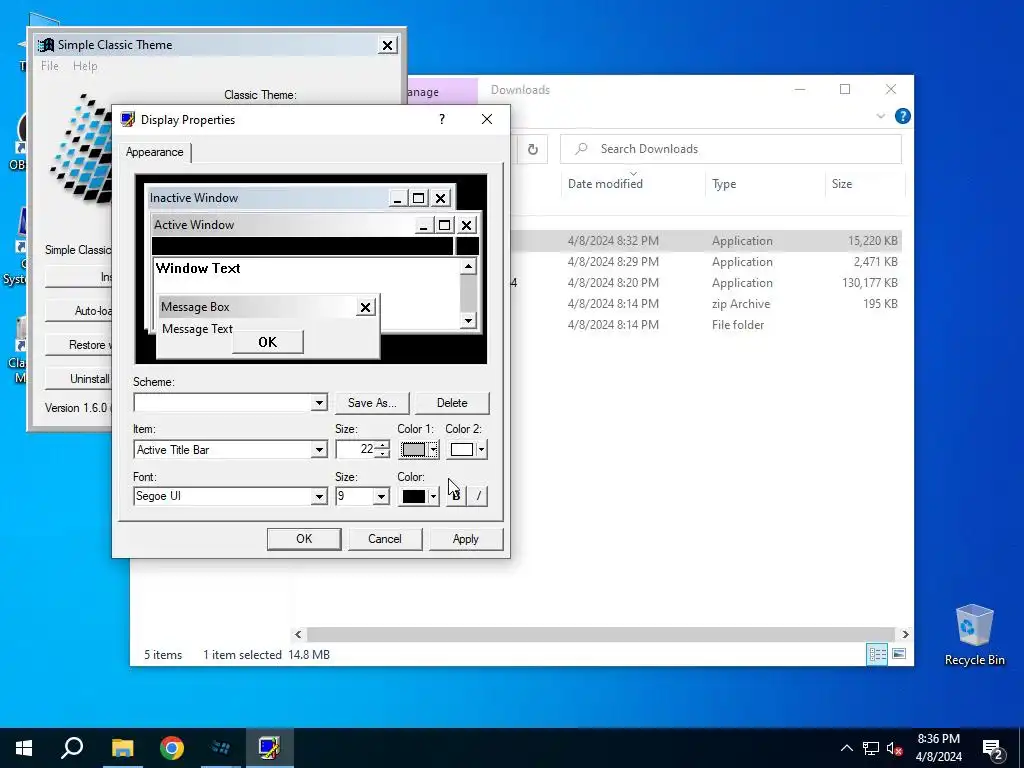Expand the Explorer ribbon chevron

[x=880, y=116]
